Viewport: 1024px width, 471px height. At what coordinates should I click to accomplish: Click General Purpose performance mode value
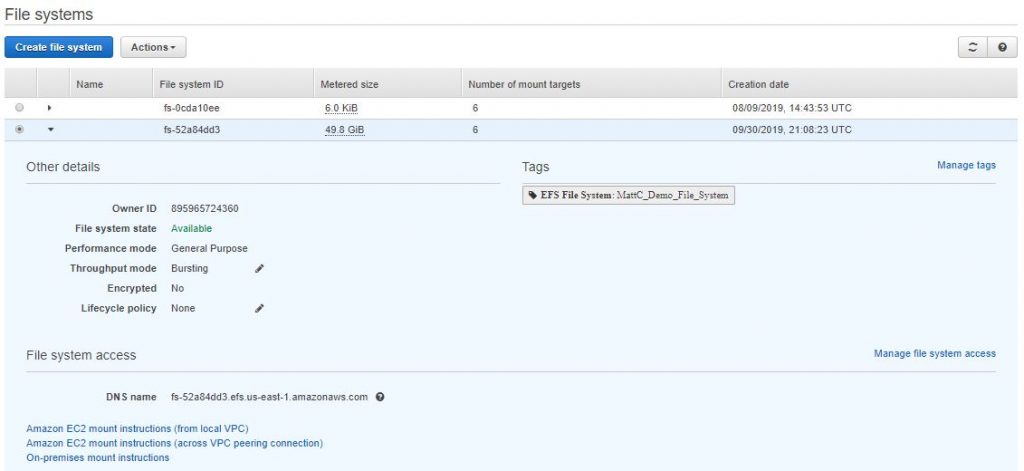coord(209,248)
